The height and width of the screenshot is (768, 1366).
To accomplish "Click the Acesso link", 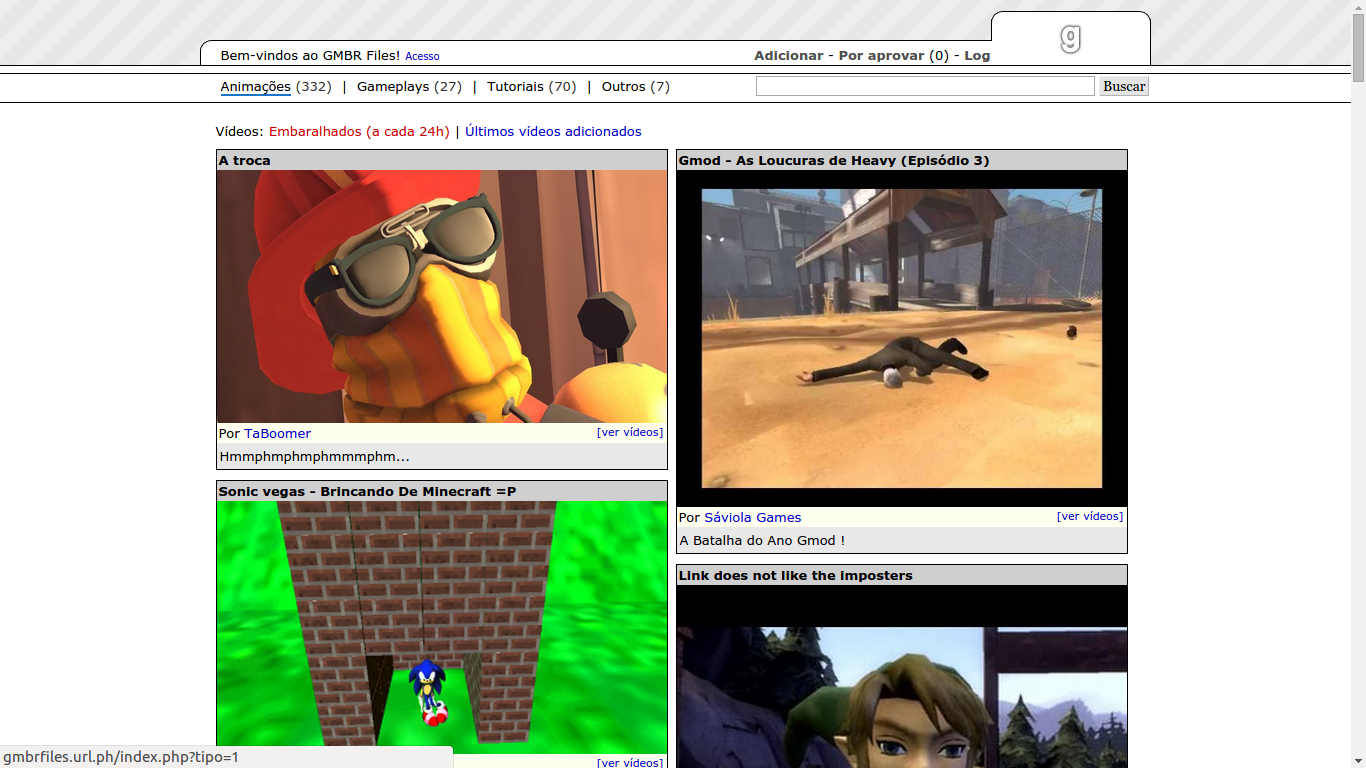I will point(422,57).
